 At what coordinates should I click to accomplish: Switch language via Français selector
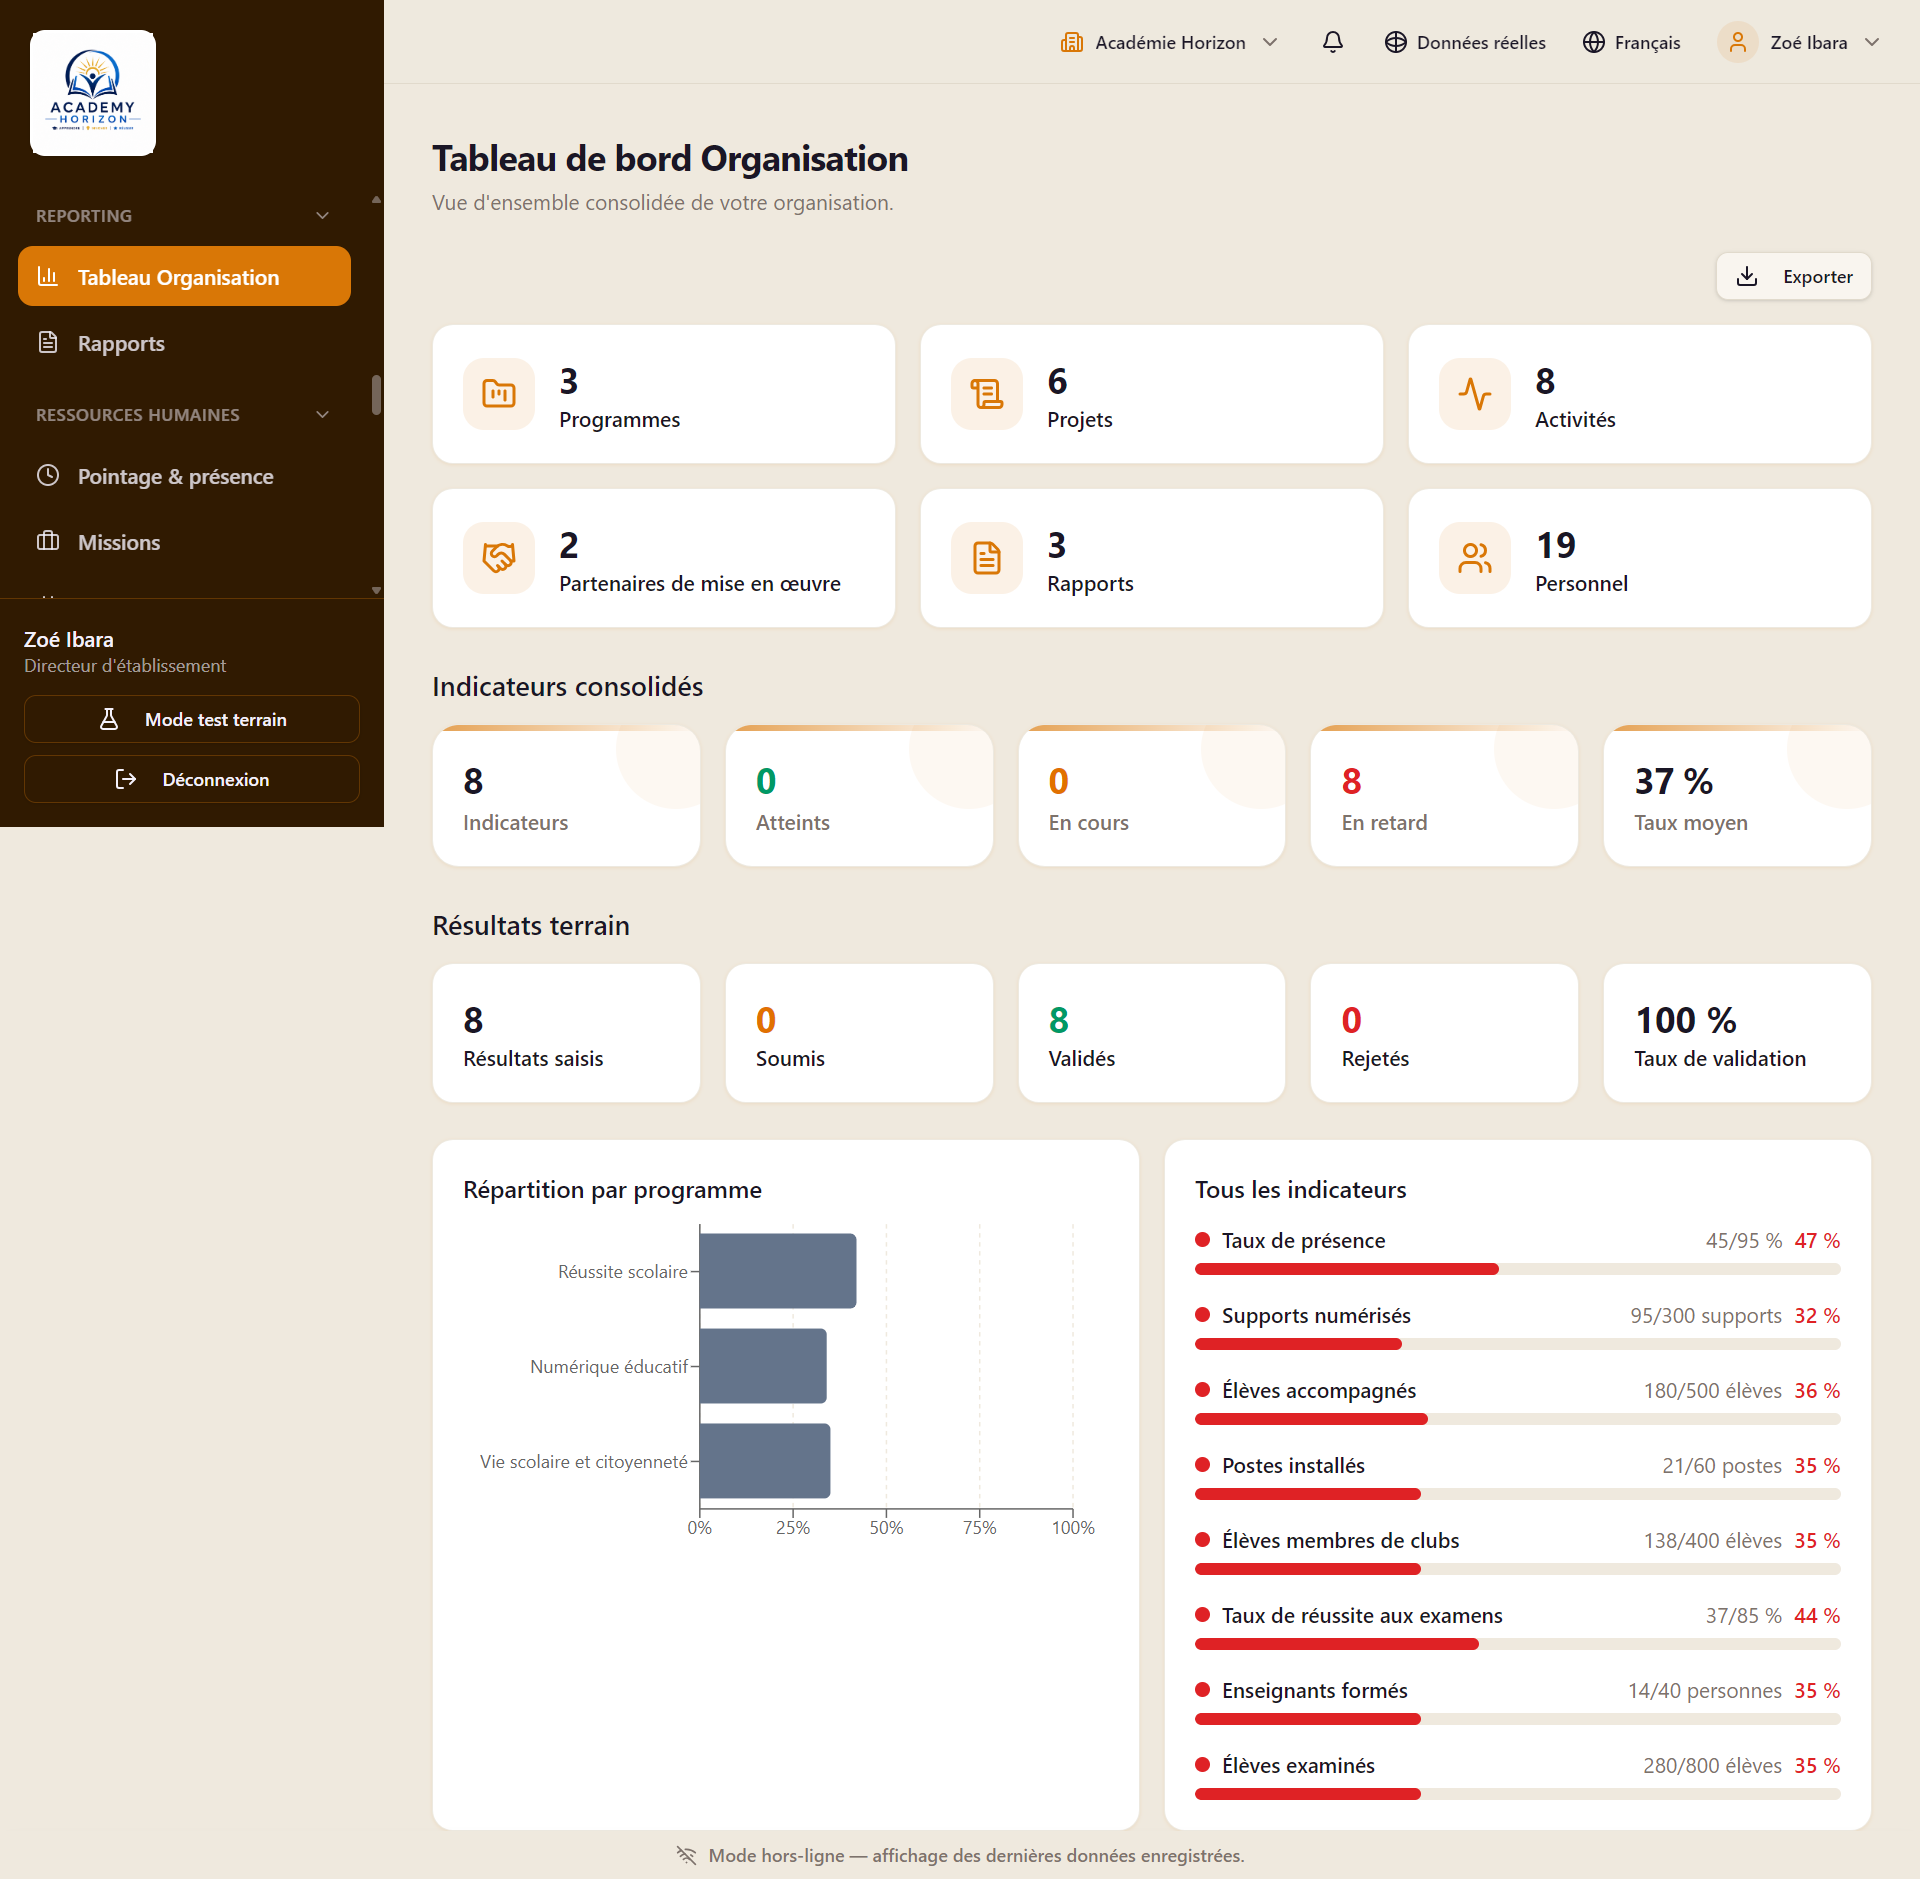click(1632, 42)
